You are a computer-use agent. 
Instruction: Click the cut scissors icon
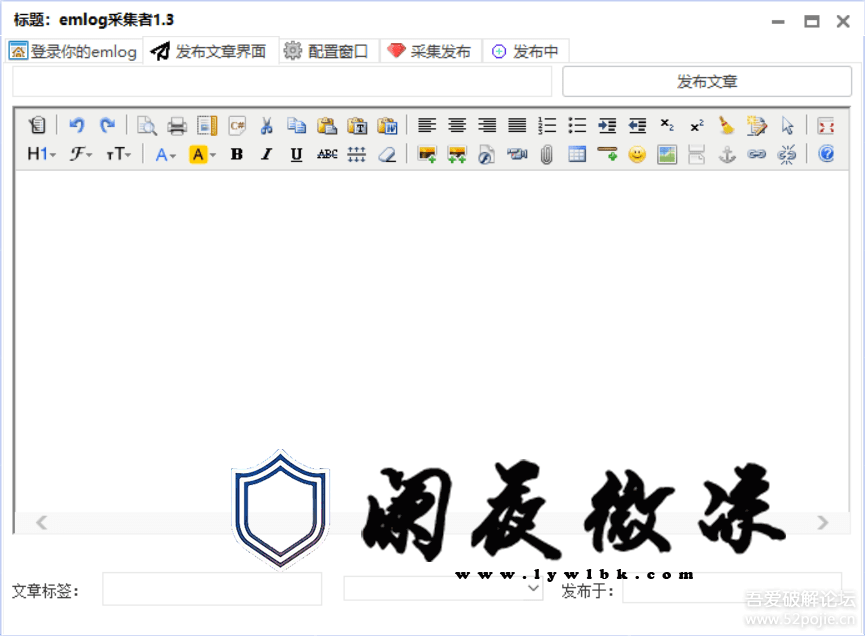coord(267,125)
